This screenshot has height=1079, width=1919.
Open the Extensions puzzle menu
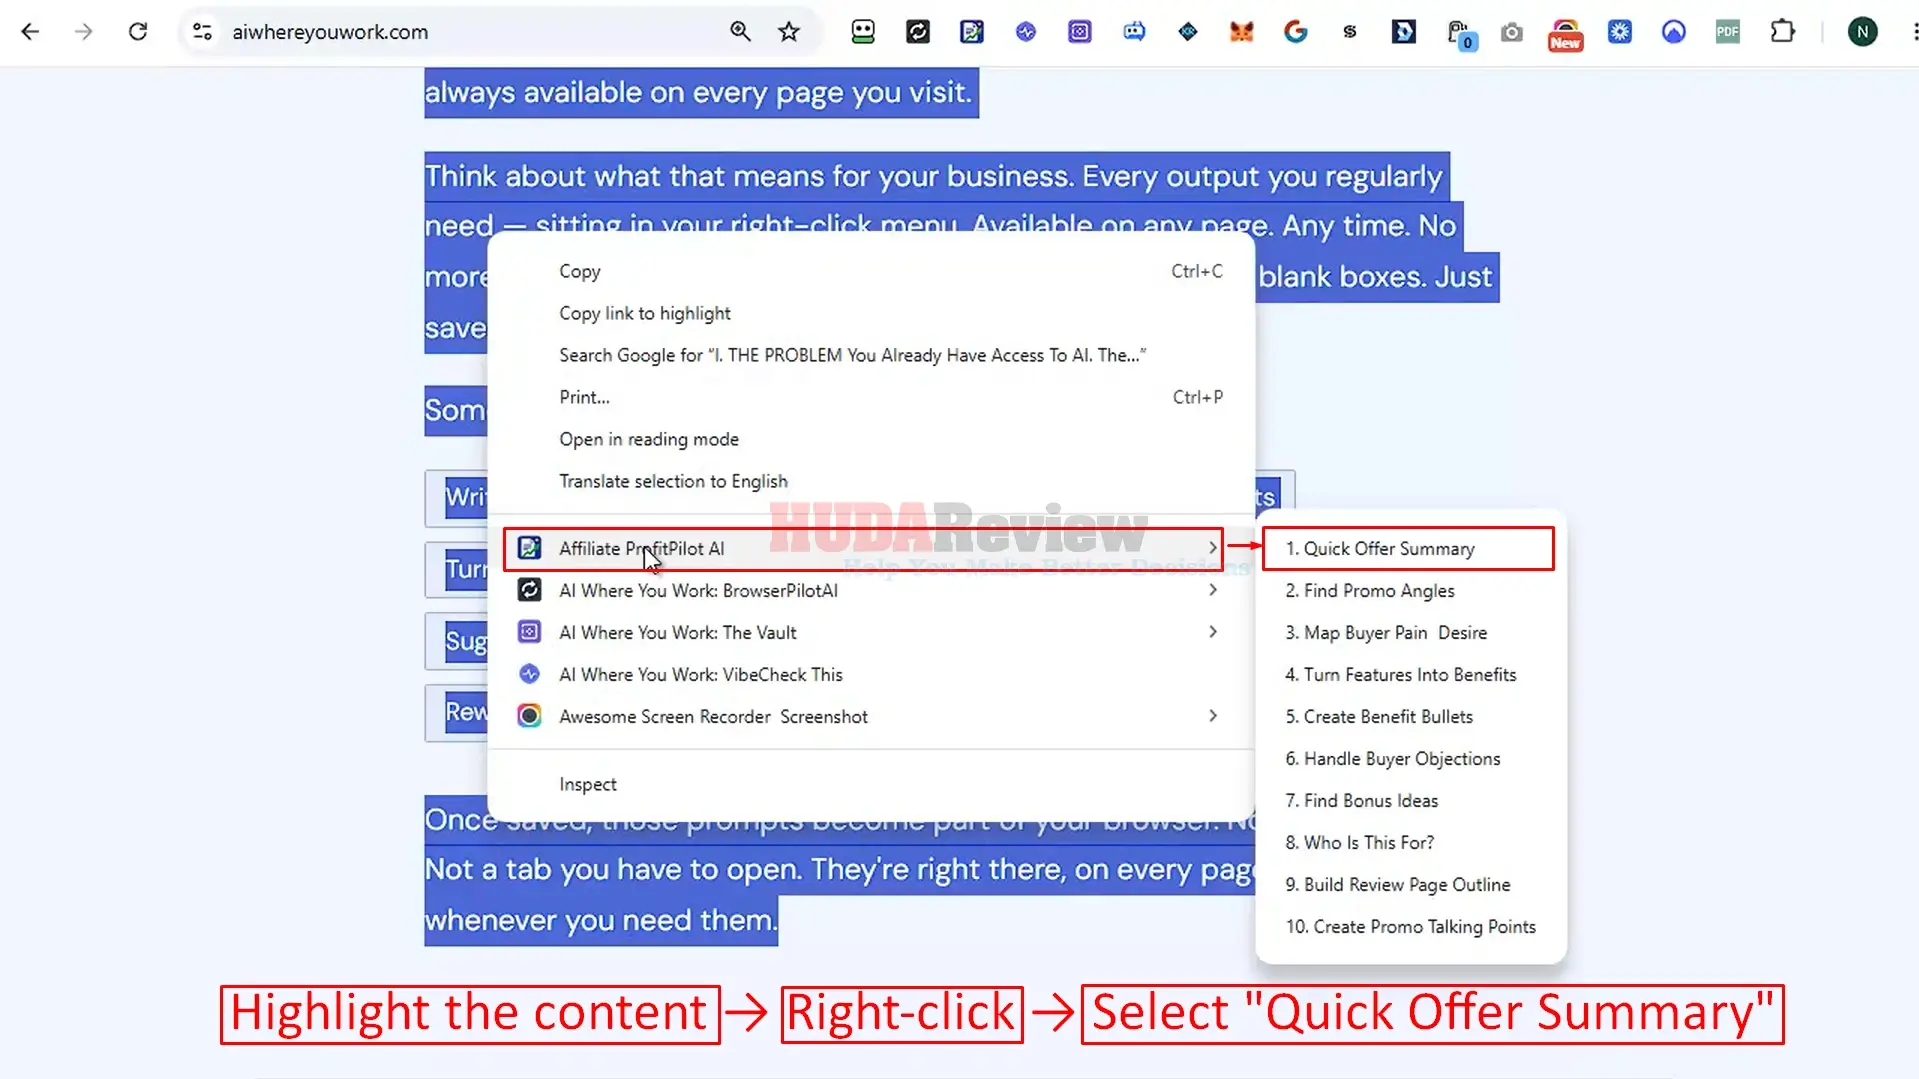1782,32
